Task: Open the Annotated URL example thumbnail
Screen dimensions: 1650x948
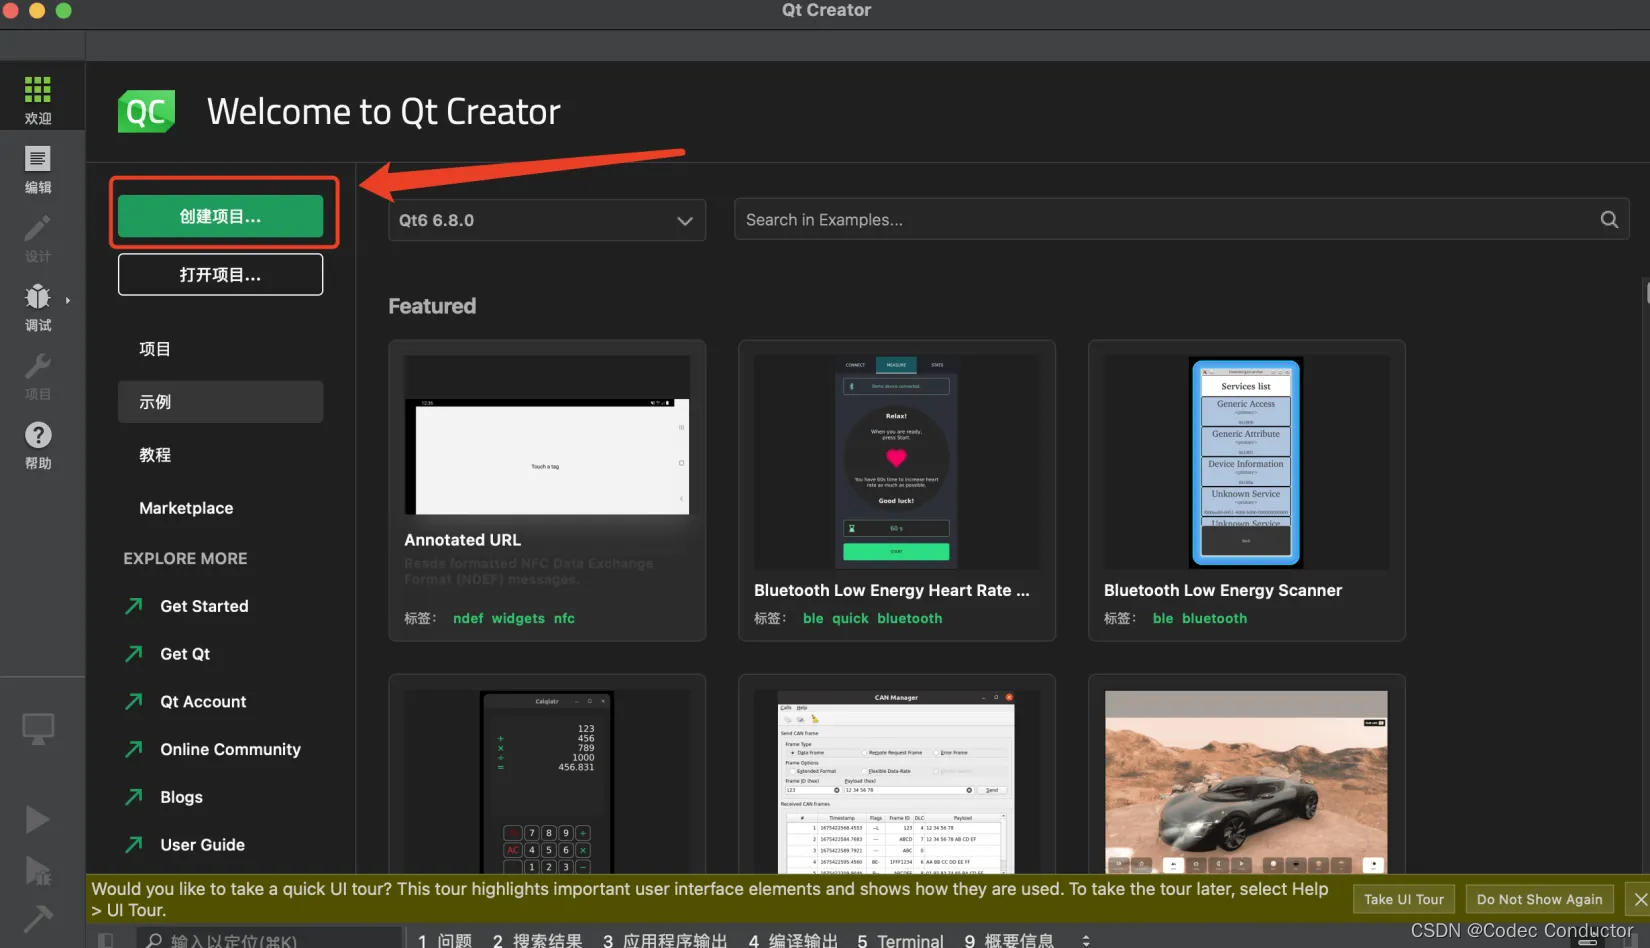Action: (547, 435)
